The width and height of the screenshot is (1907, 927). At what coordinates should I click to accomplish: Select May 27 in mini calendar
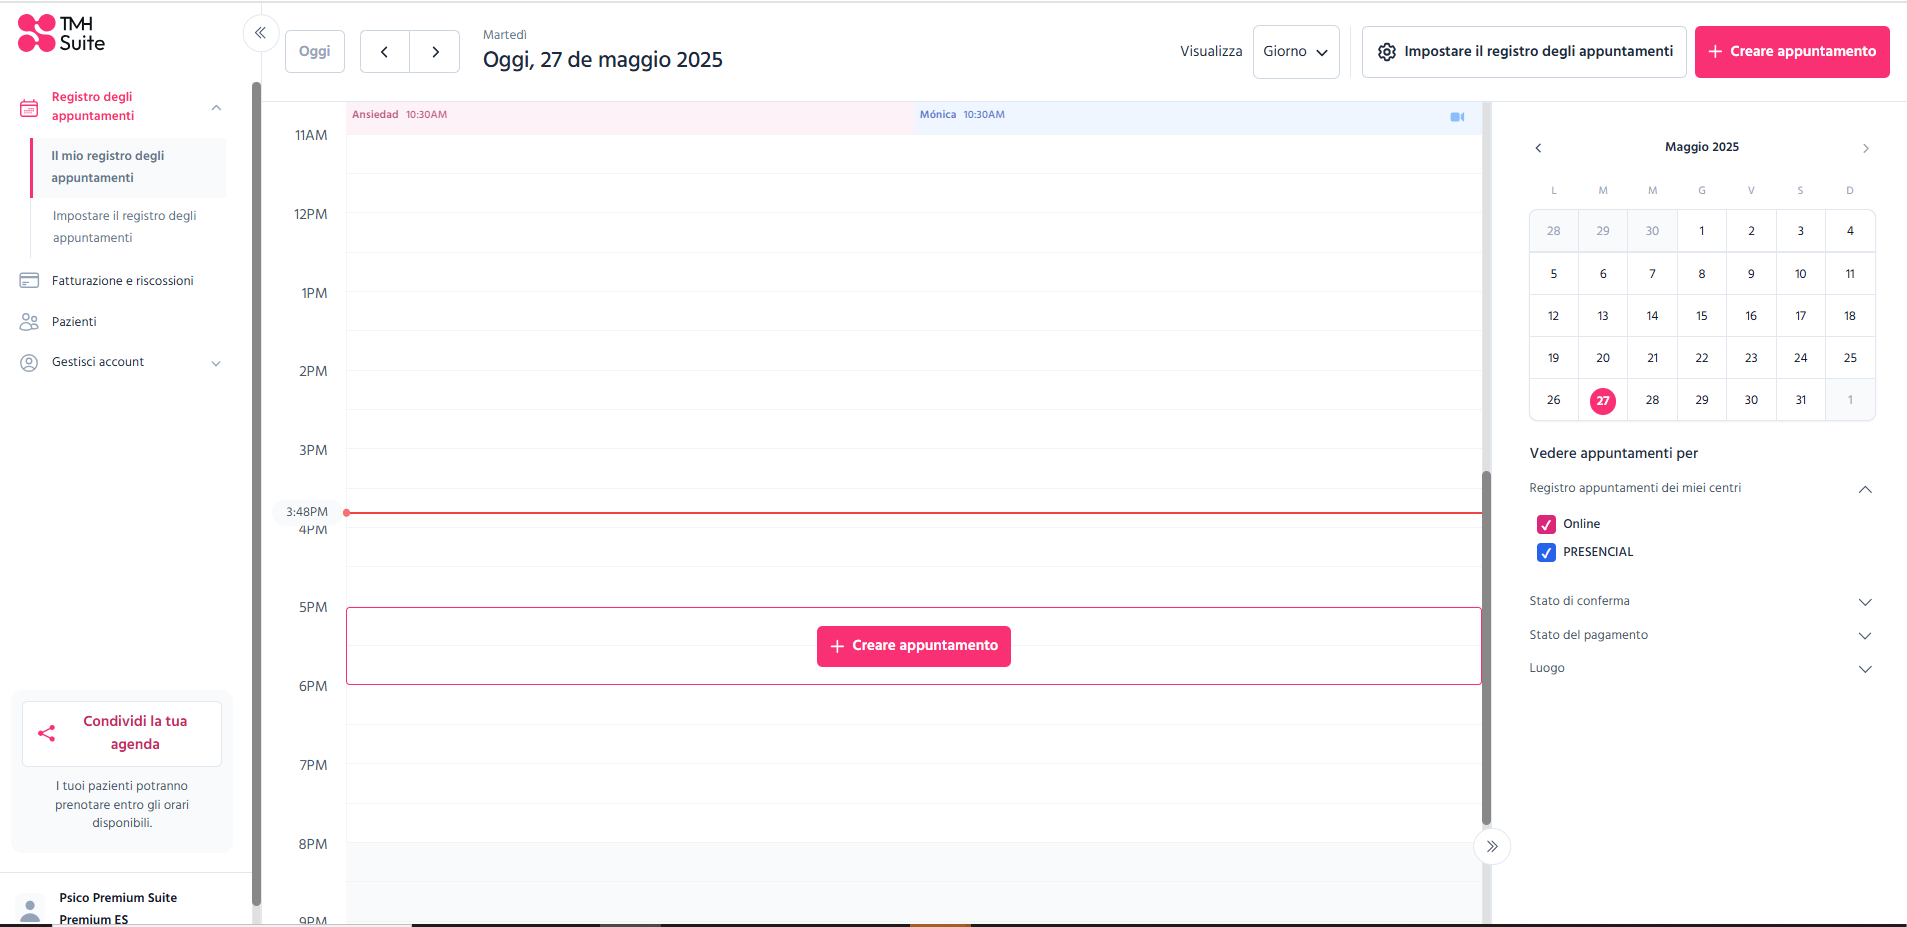(x=1602, y=401)
